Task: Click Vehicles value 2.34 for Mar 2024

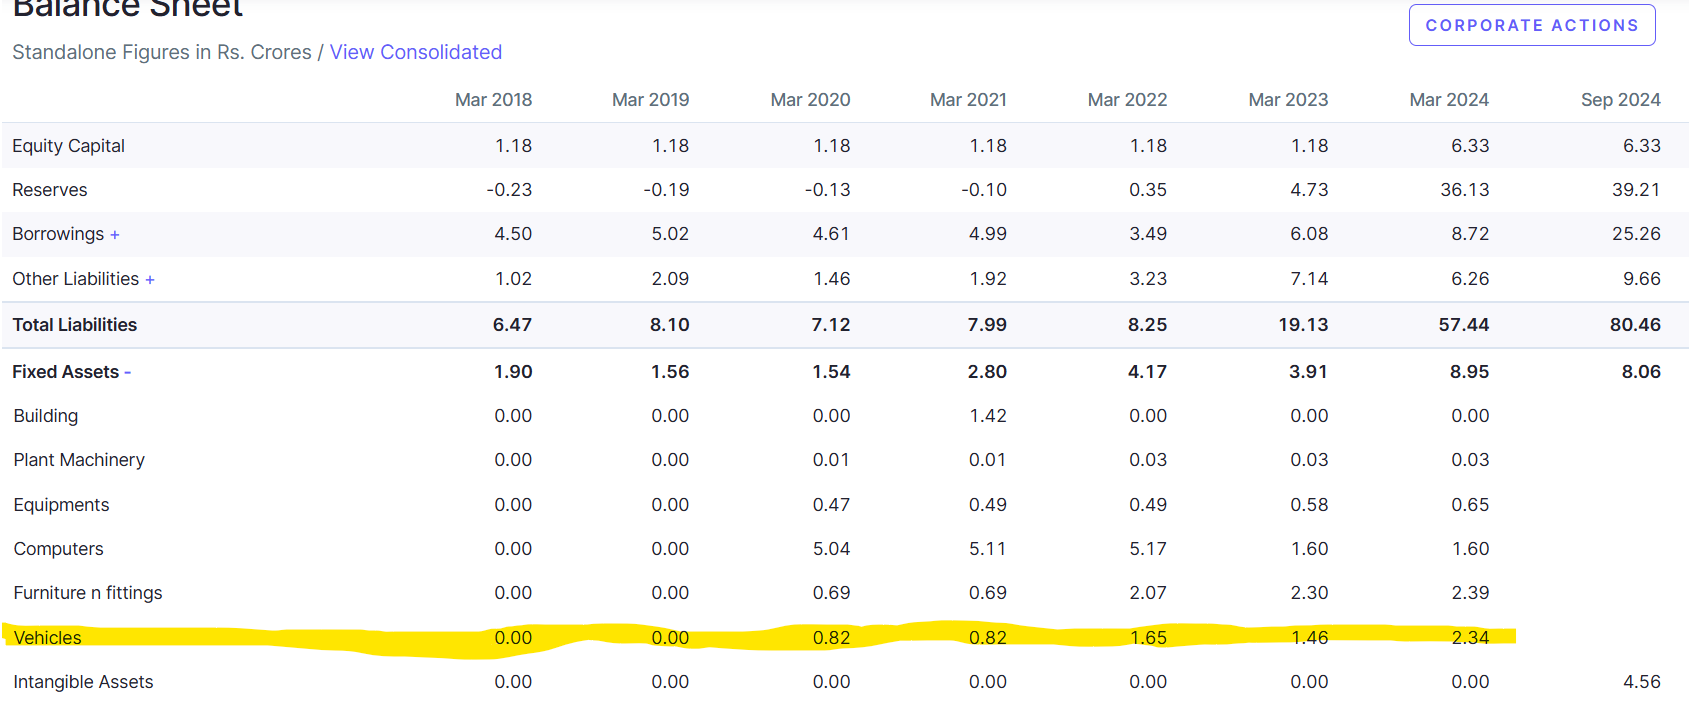Action: [x=1470, y=638]
